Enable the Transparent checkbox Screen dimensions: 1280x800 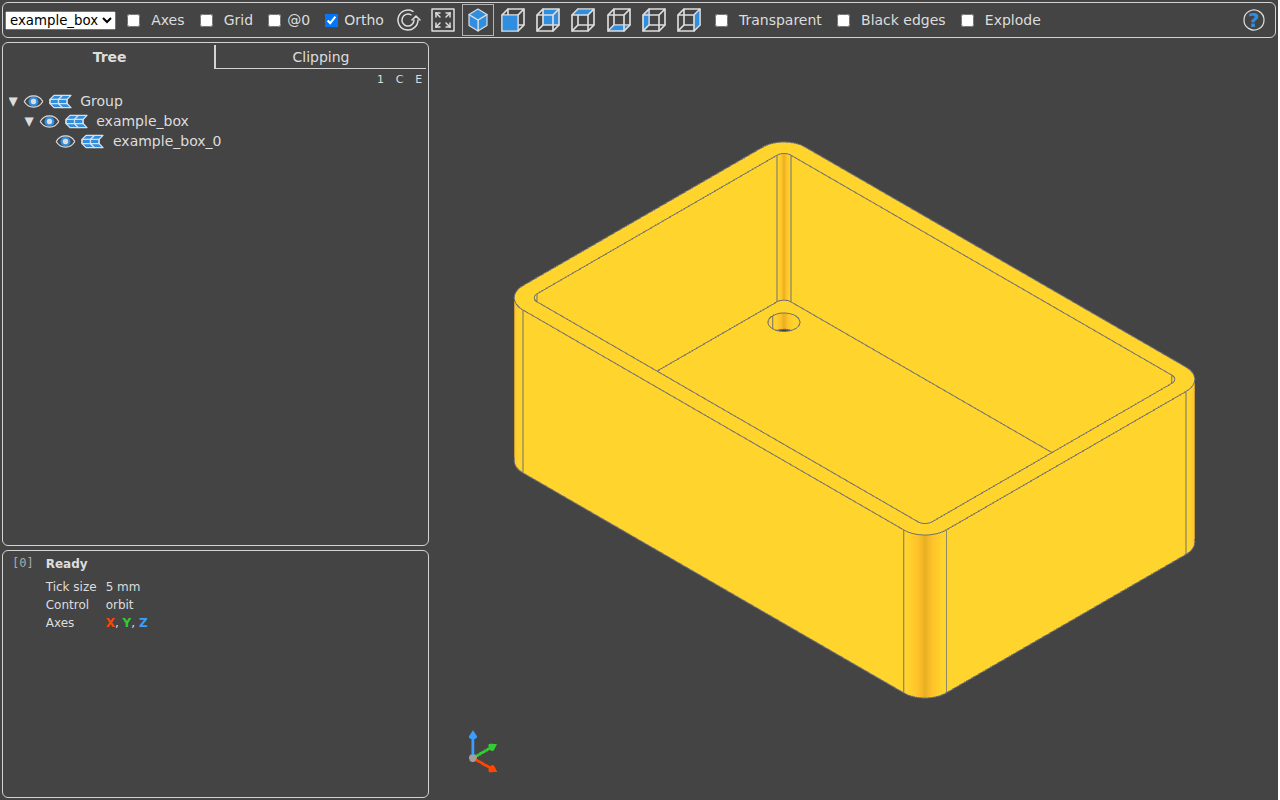(x=722, y=20)
